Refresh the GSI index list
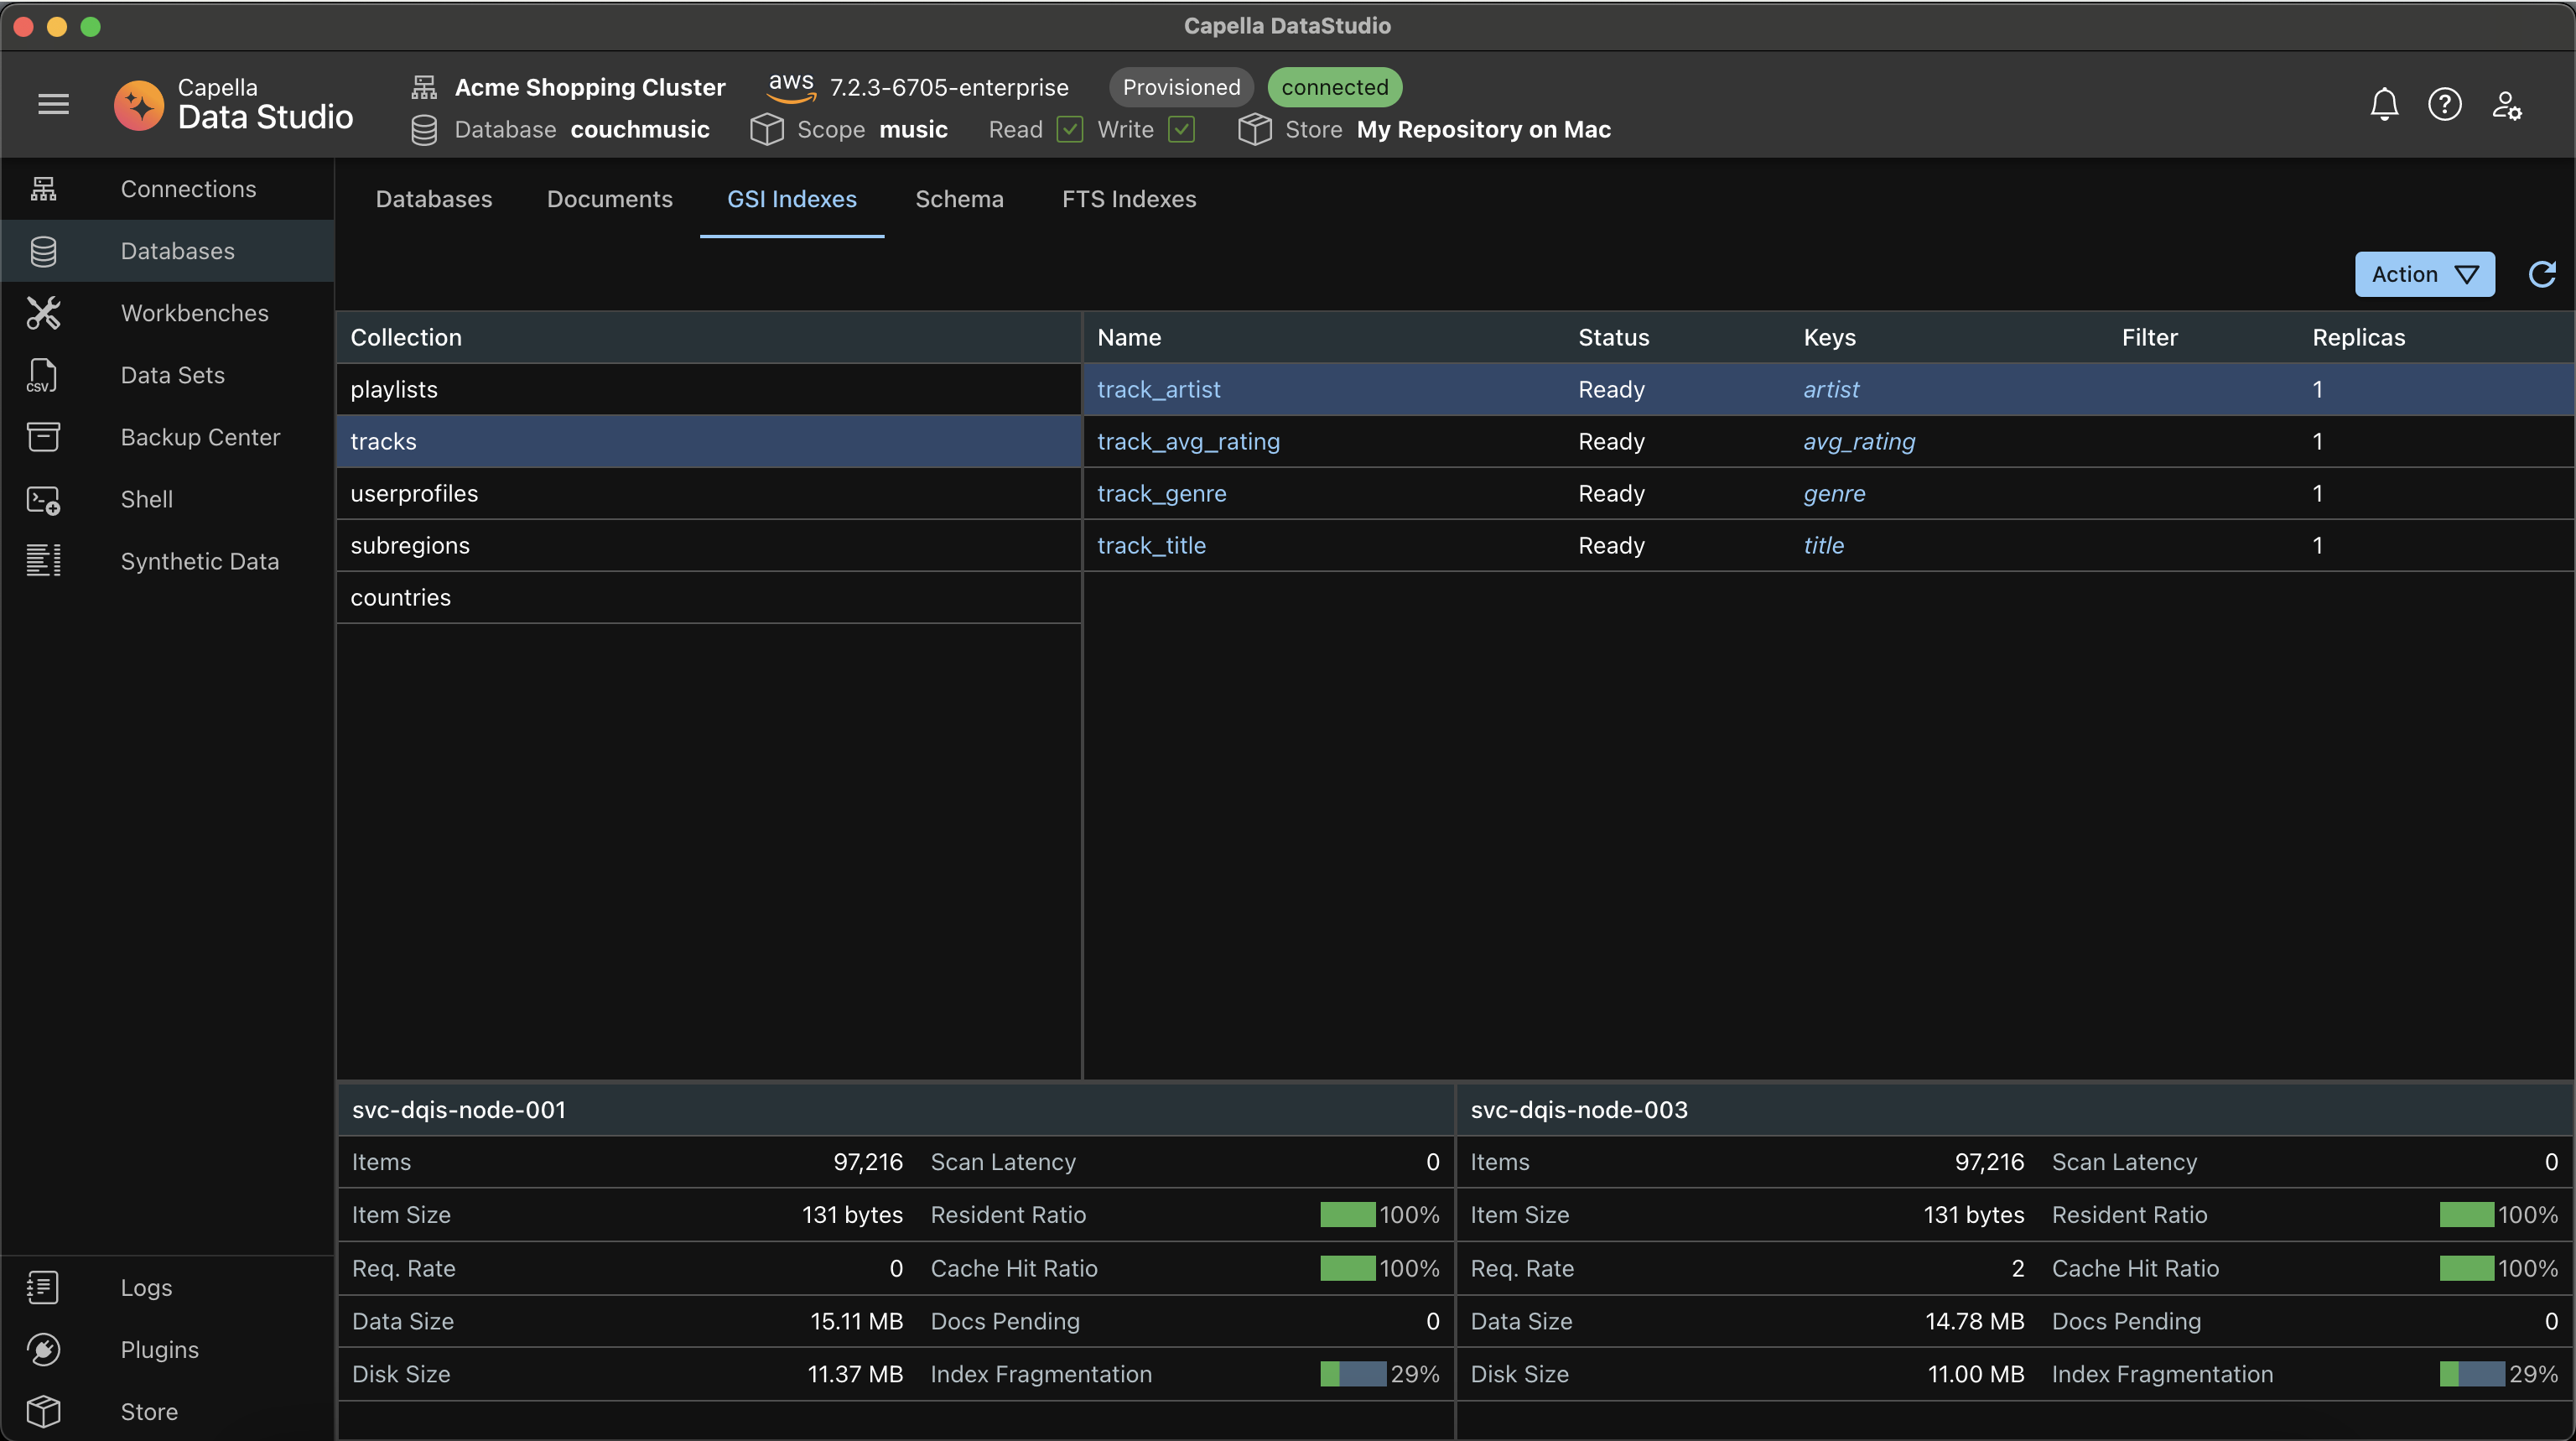The image size is (2576, 1441). click(x=2541, y=274)
